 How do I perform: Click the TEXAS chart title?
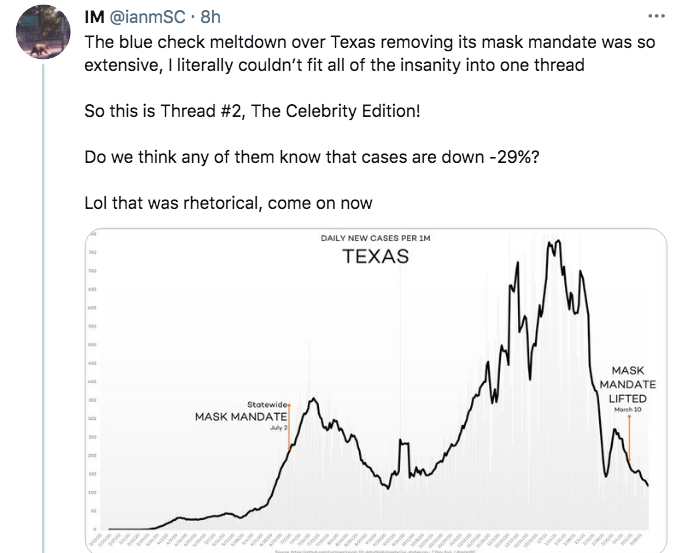click(x=375, y=257)
